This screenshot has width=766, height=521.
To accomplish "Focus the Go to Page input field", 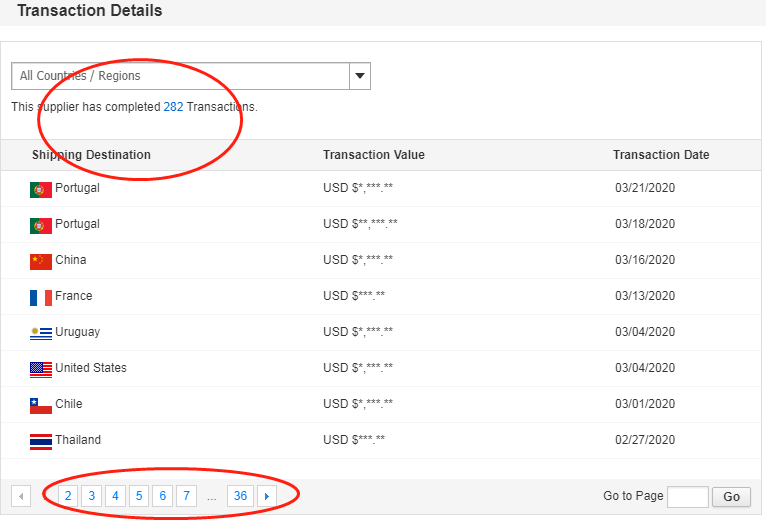I will tap(687, 497).
